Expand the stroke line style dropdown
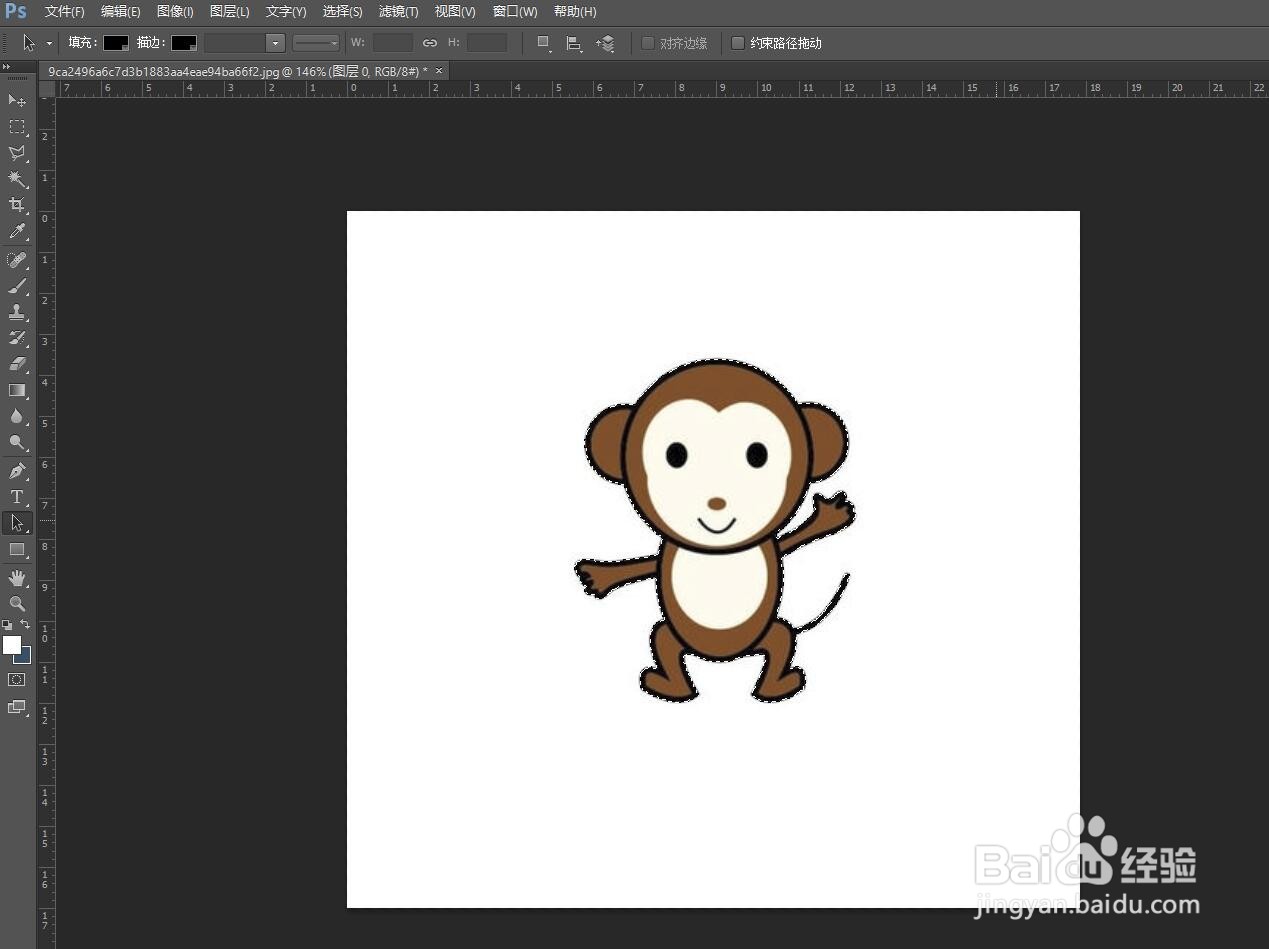 316,43
